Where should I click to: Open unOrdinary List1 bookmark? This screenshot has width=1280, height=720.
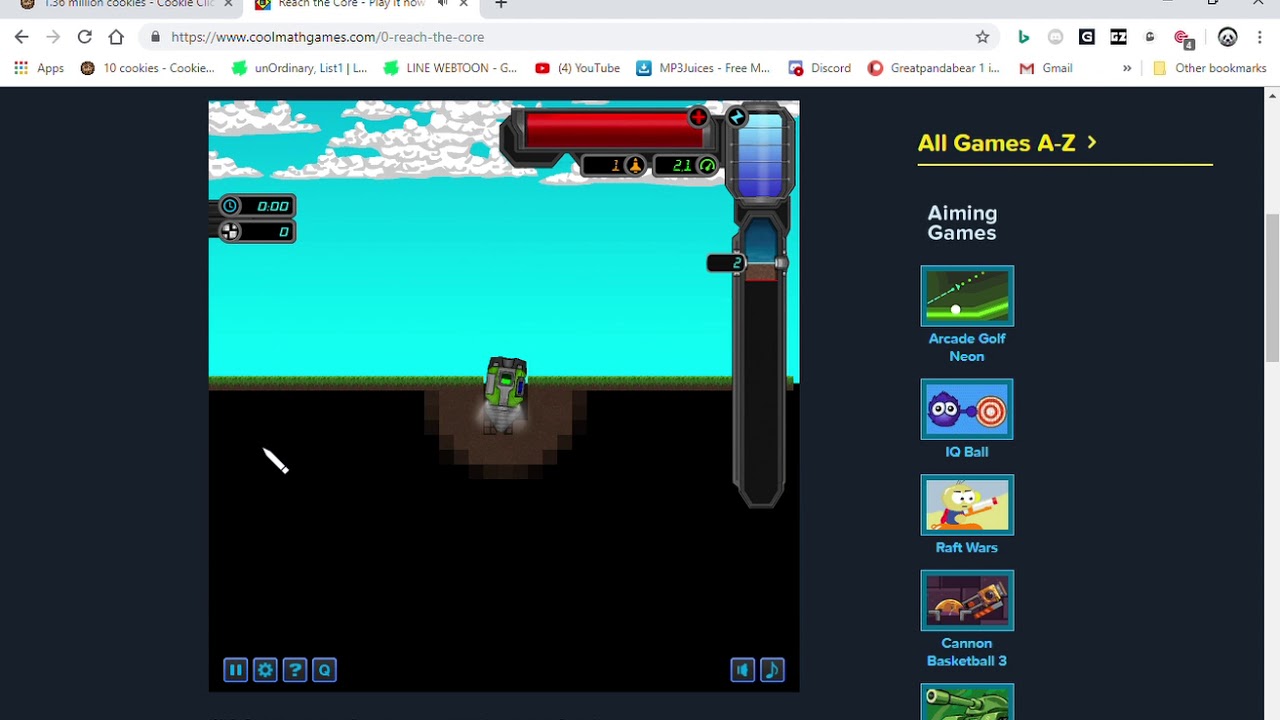(x=299, y=68)
